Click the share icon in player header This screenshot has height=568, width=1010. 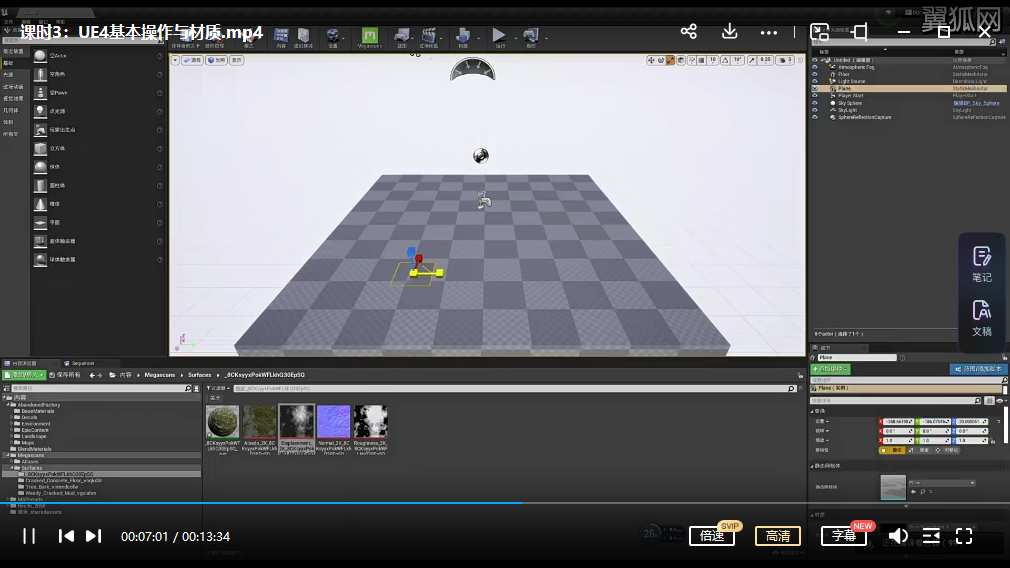tap(689, 32)
